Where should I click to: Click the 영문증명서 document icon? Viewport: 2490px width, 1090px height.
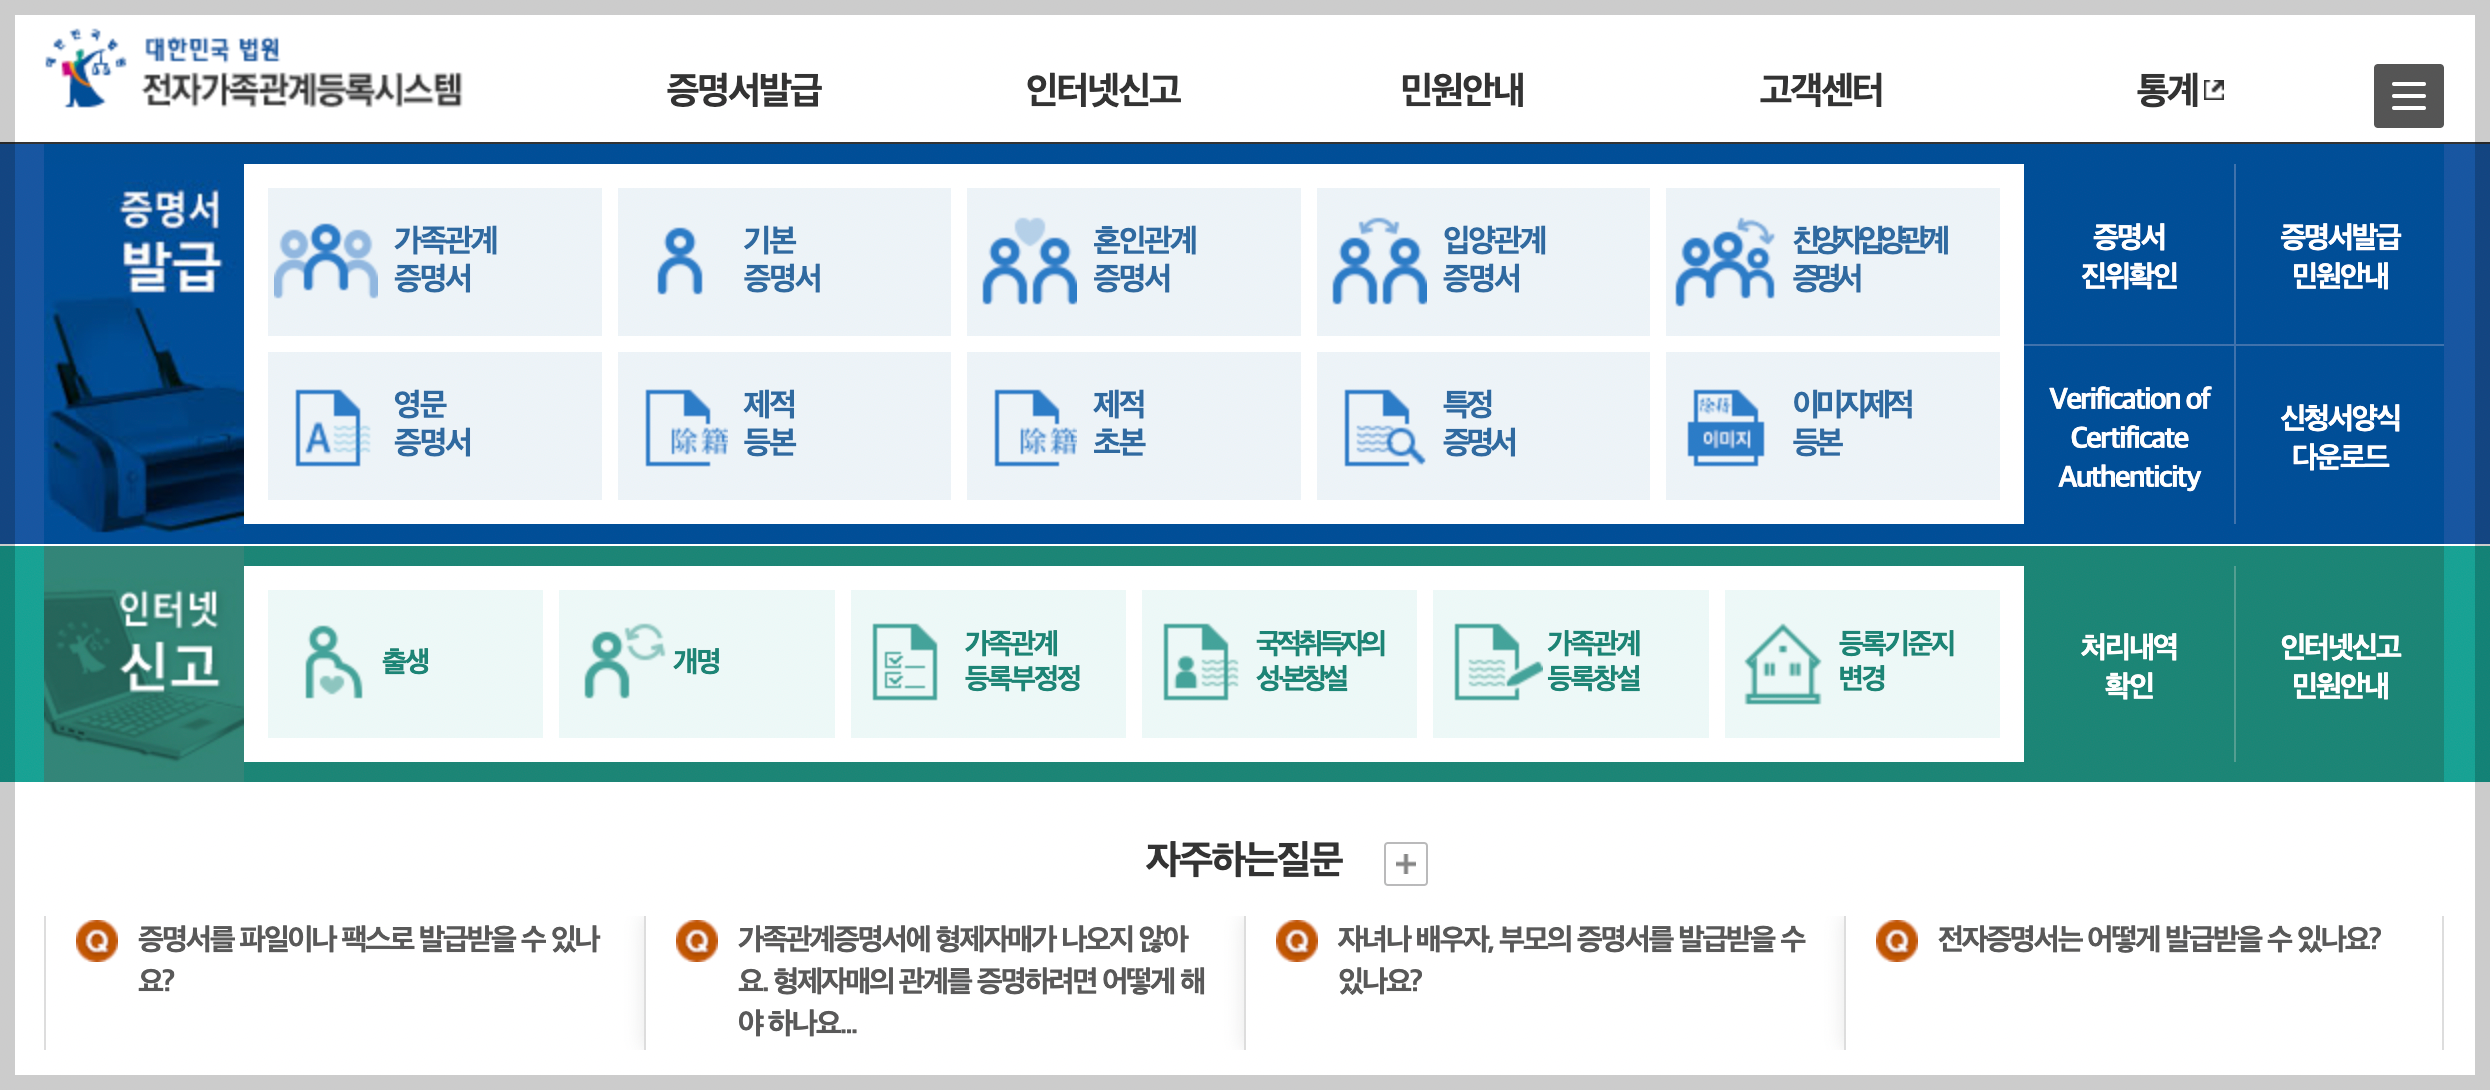pyautogui.click(x=327, y=427)
